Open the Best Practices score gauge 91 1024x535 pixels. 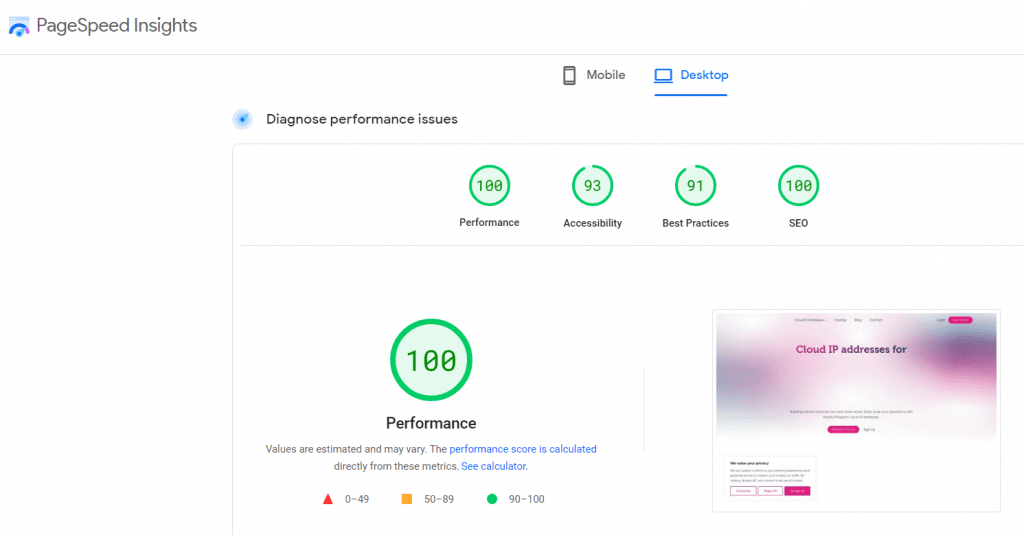pos(696,186)
